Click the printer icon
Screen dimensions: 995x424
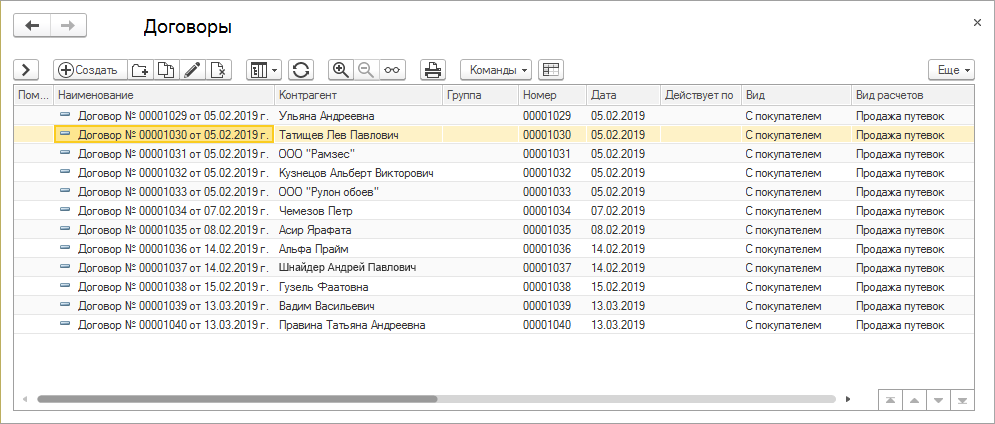tap(433, 70)
